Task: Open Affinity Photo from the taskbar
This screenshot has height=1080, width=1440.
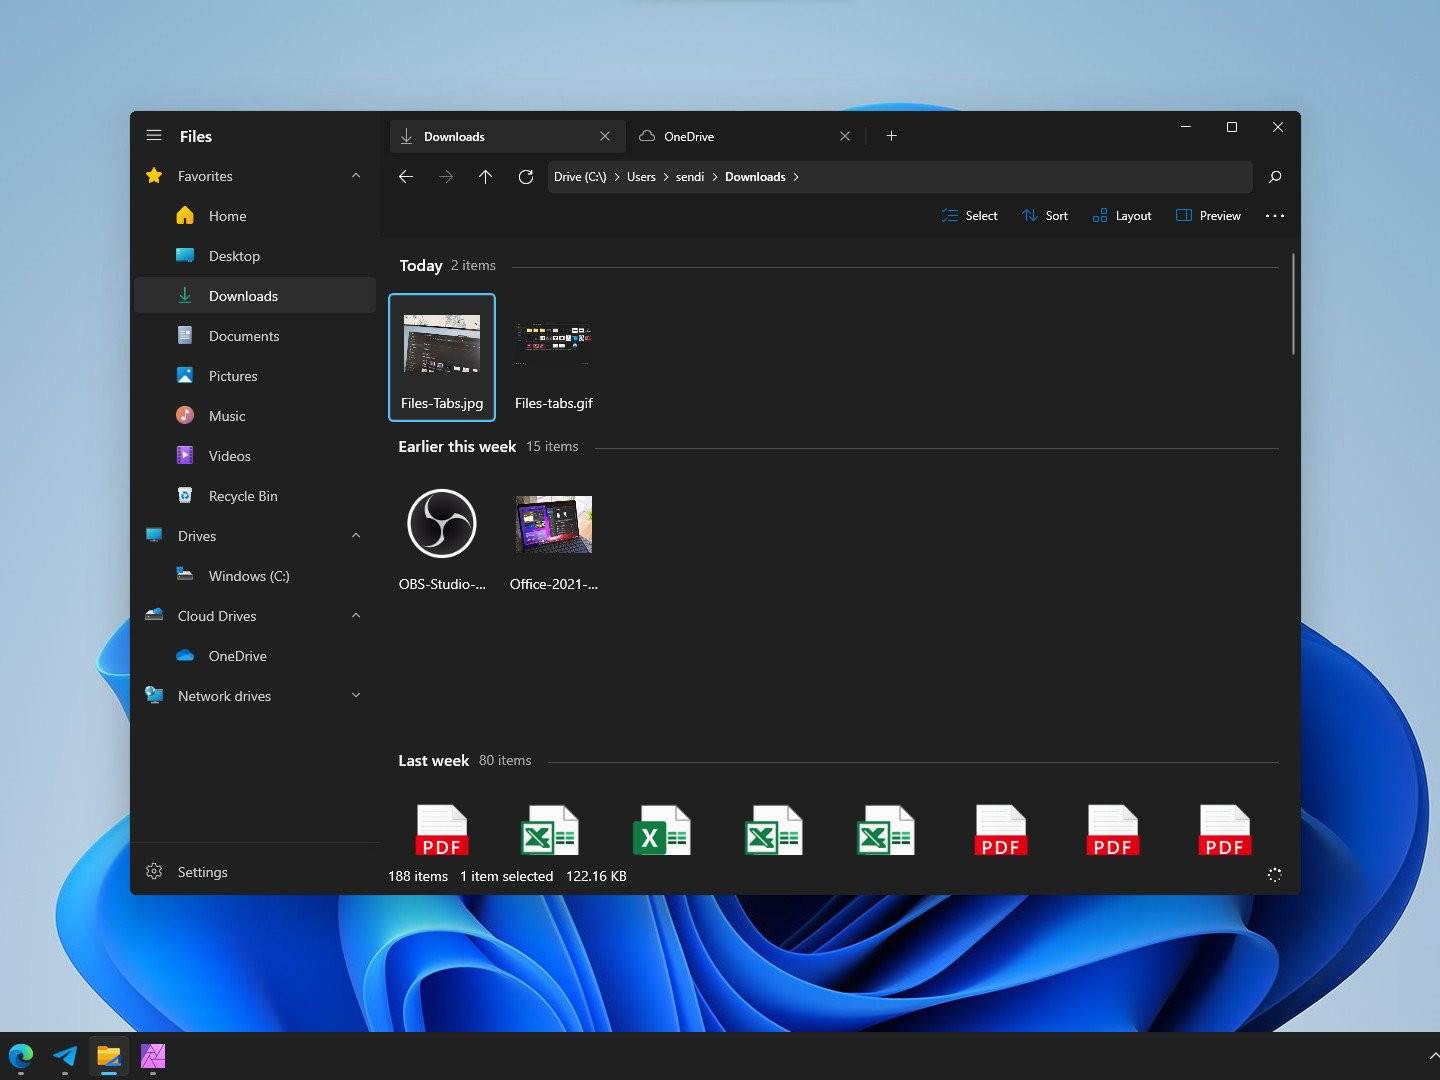Action: (x=153, y=1056)
